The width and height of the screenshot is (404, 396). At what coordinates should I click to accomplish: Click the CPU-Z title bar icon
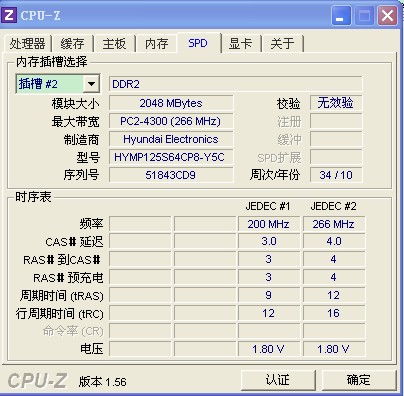[x=9, y=15]
